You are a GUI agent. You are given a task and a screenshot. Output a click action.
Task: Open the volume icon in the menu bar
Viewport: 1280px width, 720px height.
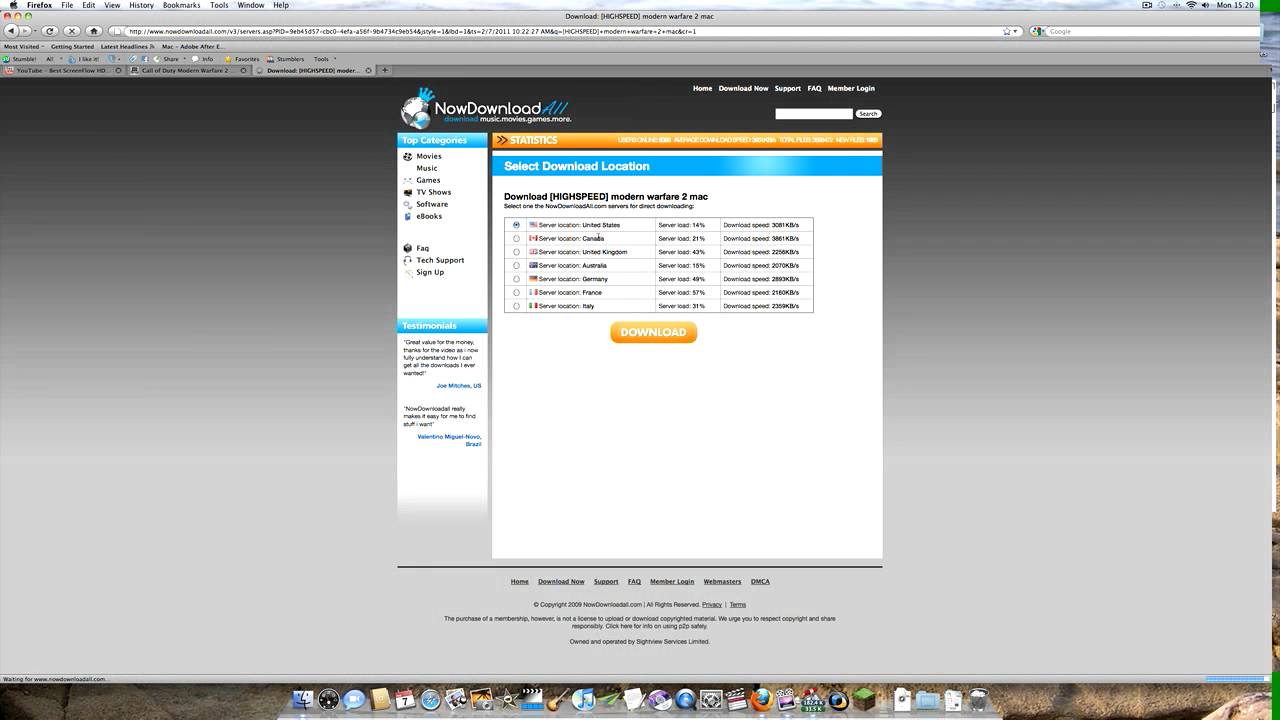[x=1207, y=5]
